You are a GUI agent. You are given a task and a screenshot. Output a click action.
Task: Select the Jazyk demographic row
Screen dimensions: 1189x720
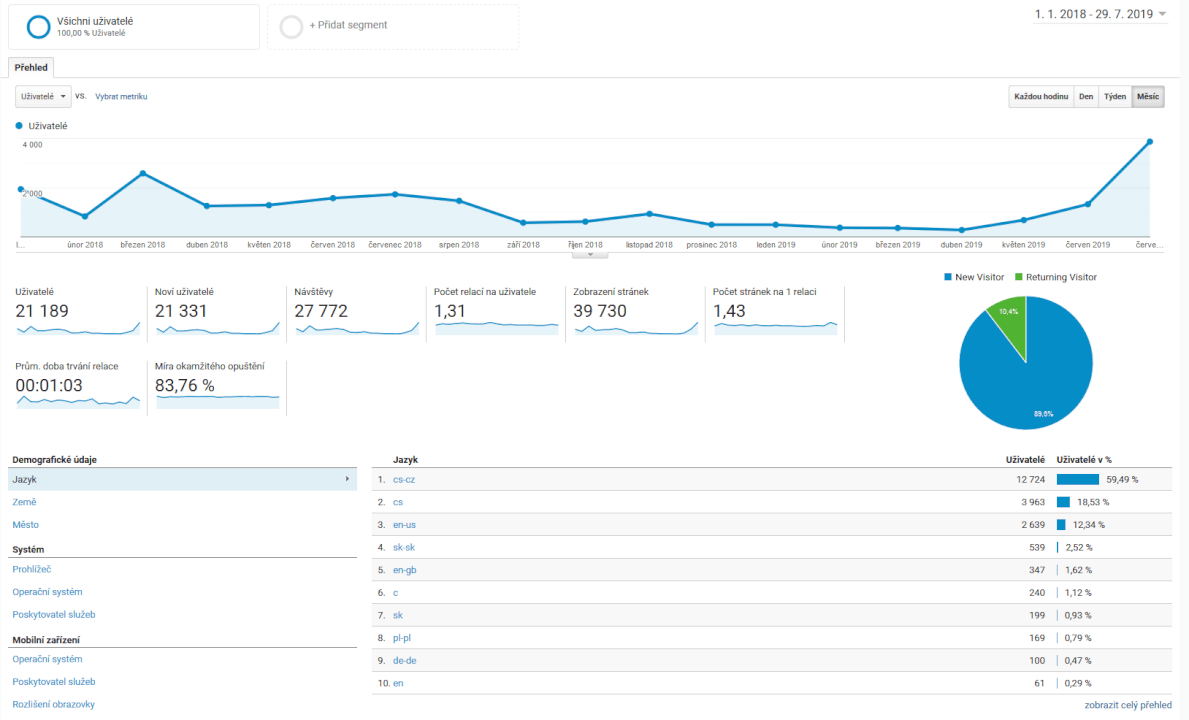(181, 480)
